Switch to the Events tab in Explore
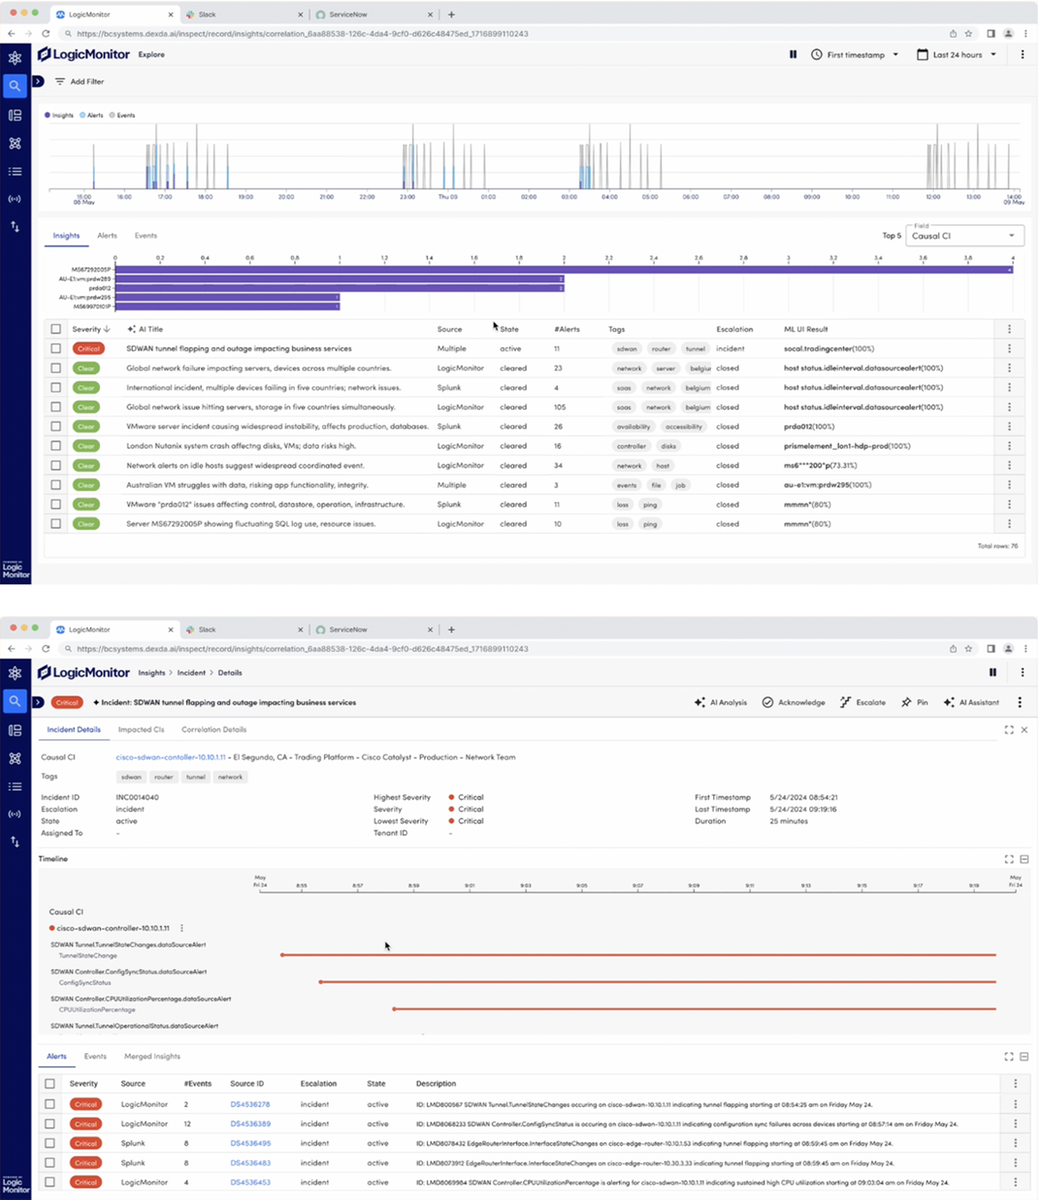This screenshot has height=1200, width=1040. click(146, 236)
